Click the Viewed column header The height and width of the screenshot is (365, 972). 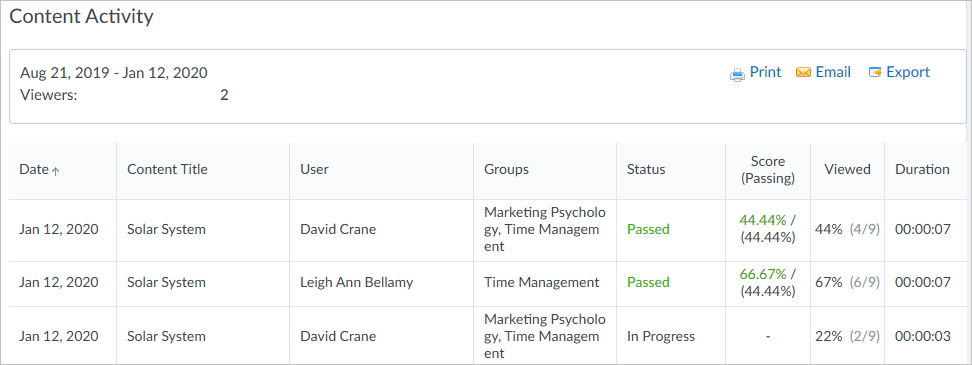coord(847,170)
